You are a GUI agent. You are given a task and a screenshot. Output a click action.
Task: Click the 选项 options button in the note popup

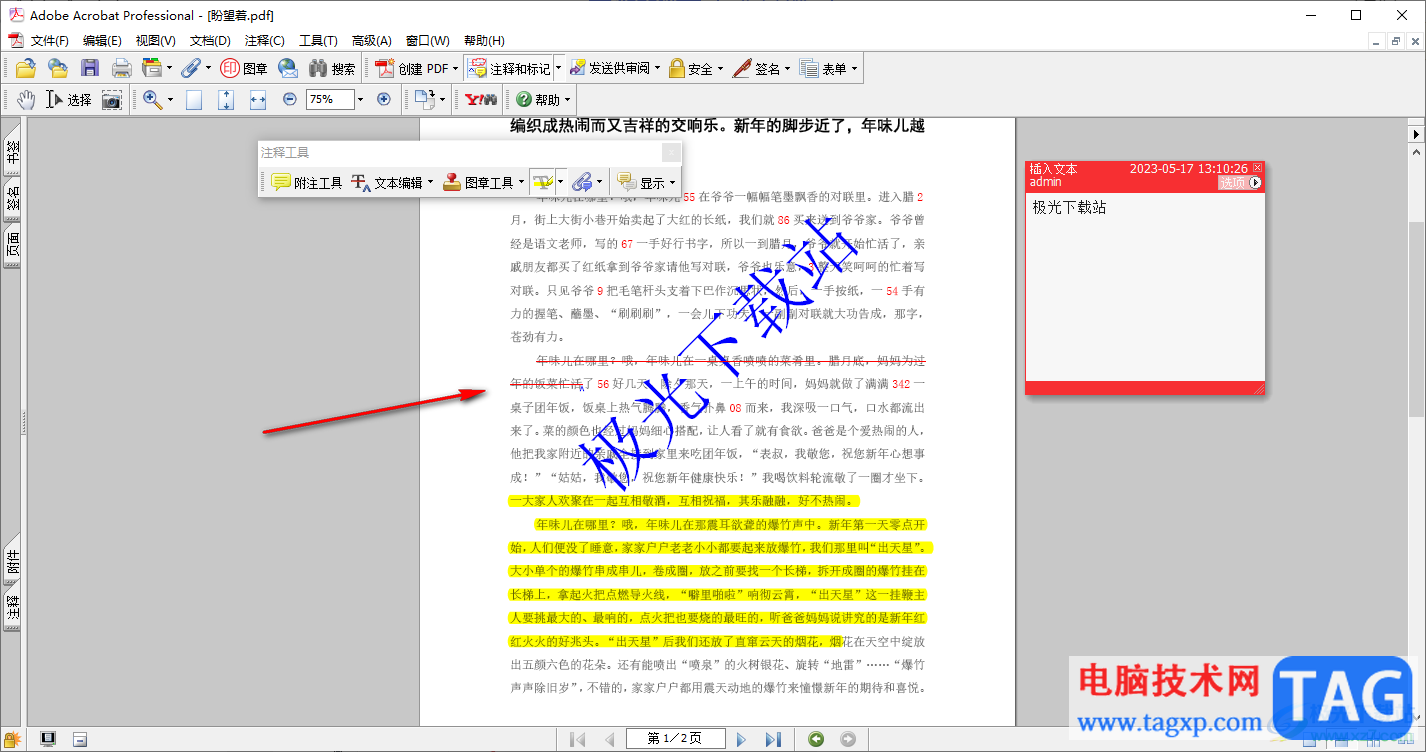[1240, 183]
